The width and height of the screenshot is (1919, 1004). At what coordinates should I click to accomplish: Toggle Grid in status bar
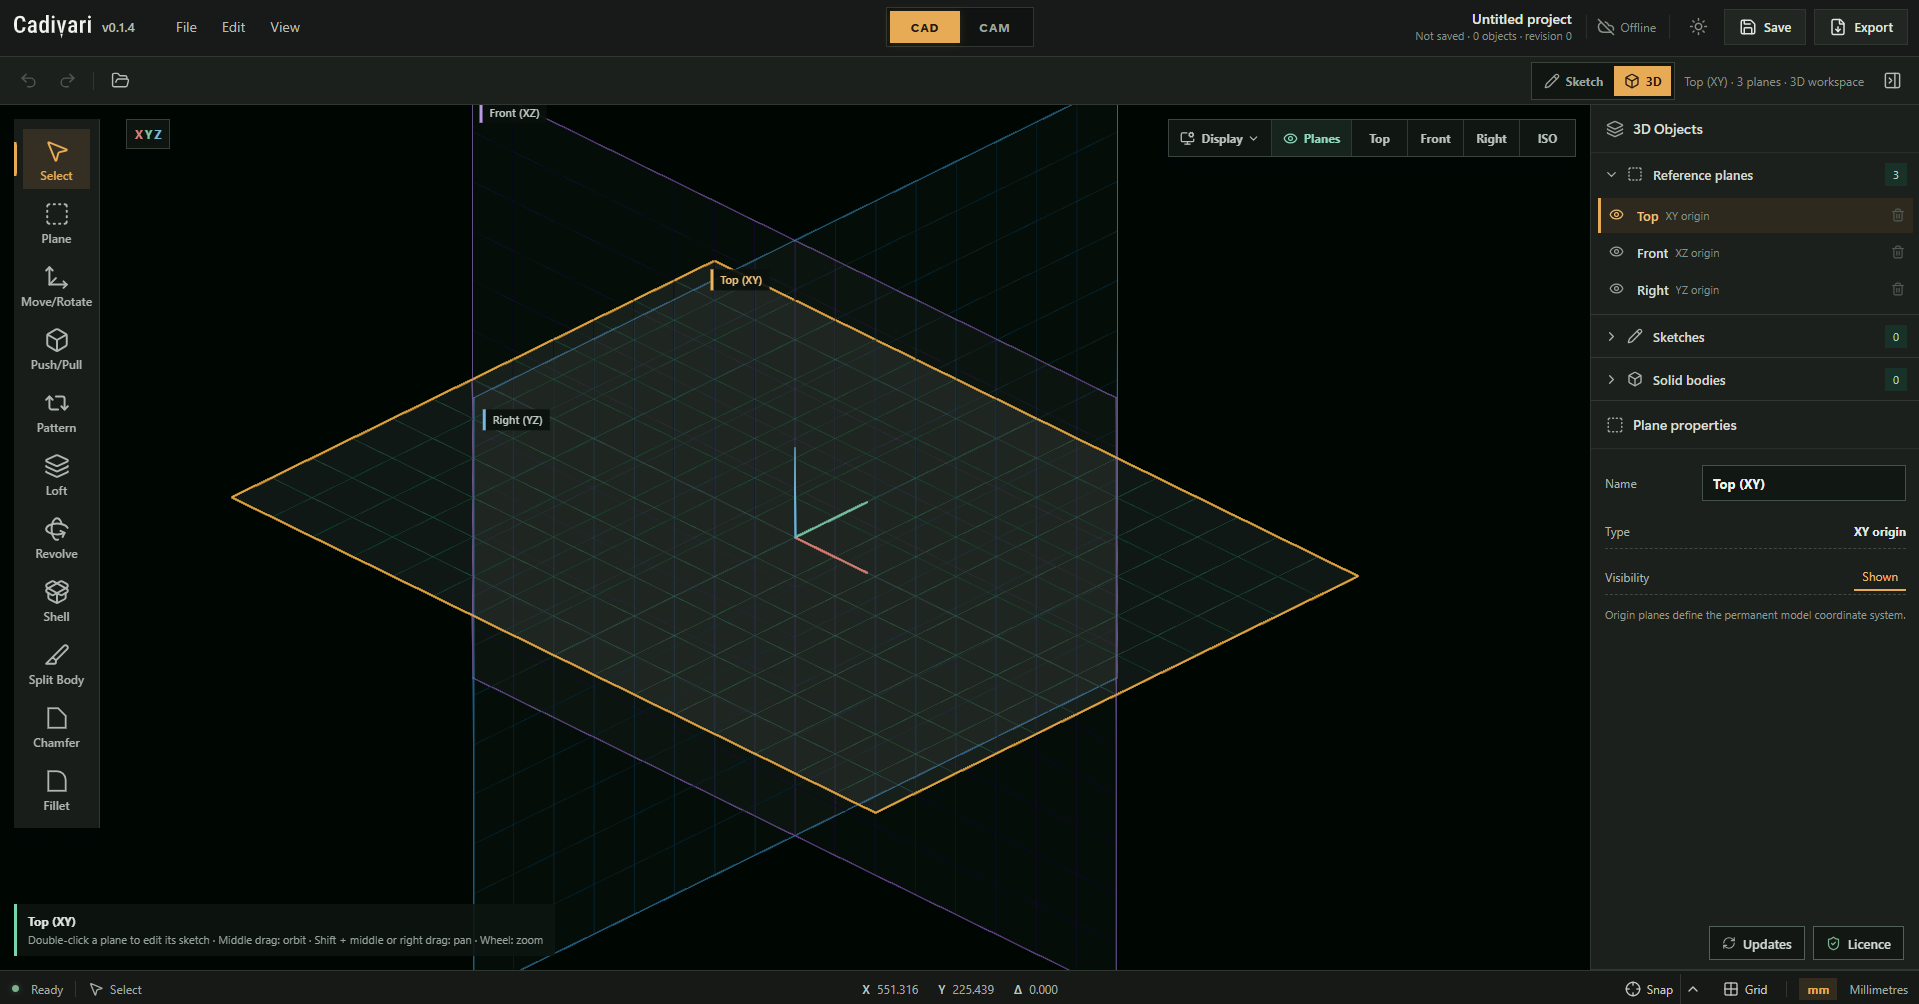pos(1745,989)
